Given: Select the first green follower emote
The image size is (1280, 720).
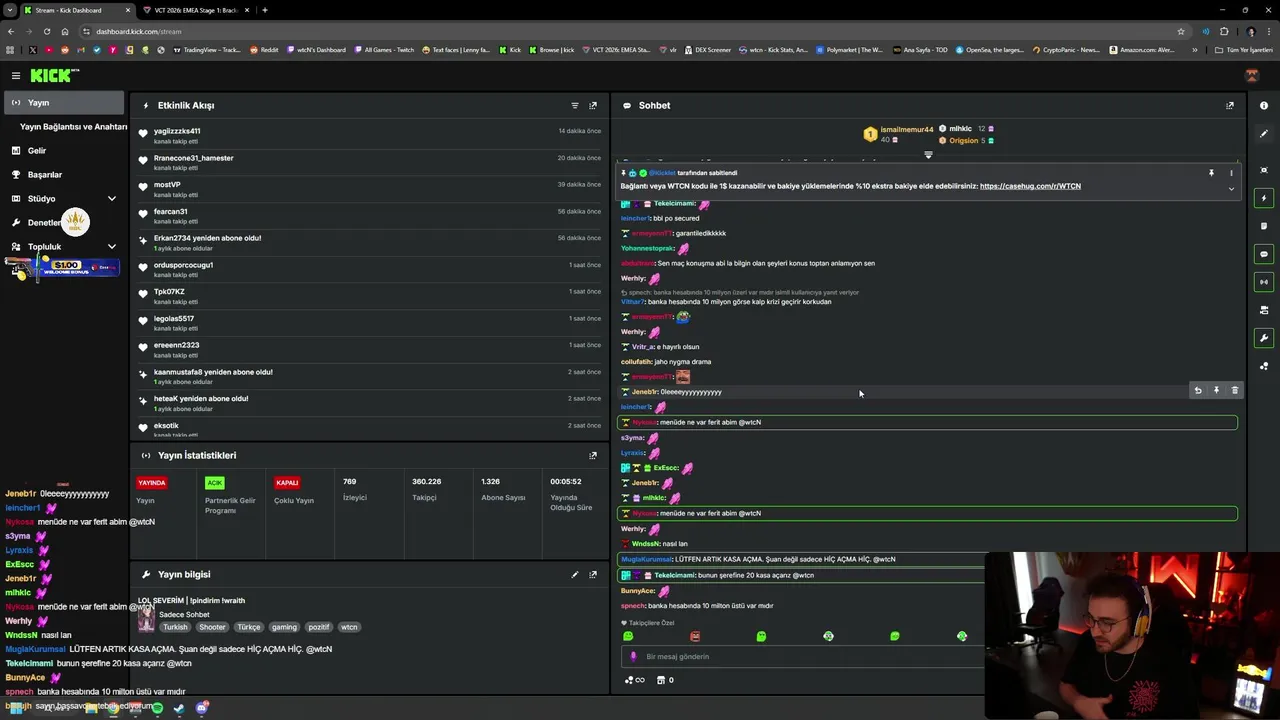Looking at the screenshot, I should [x=628, y=636].
